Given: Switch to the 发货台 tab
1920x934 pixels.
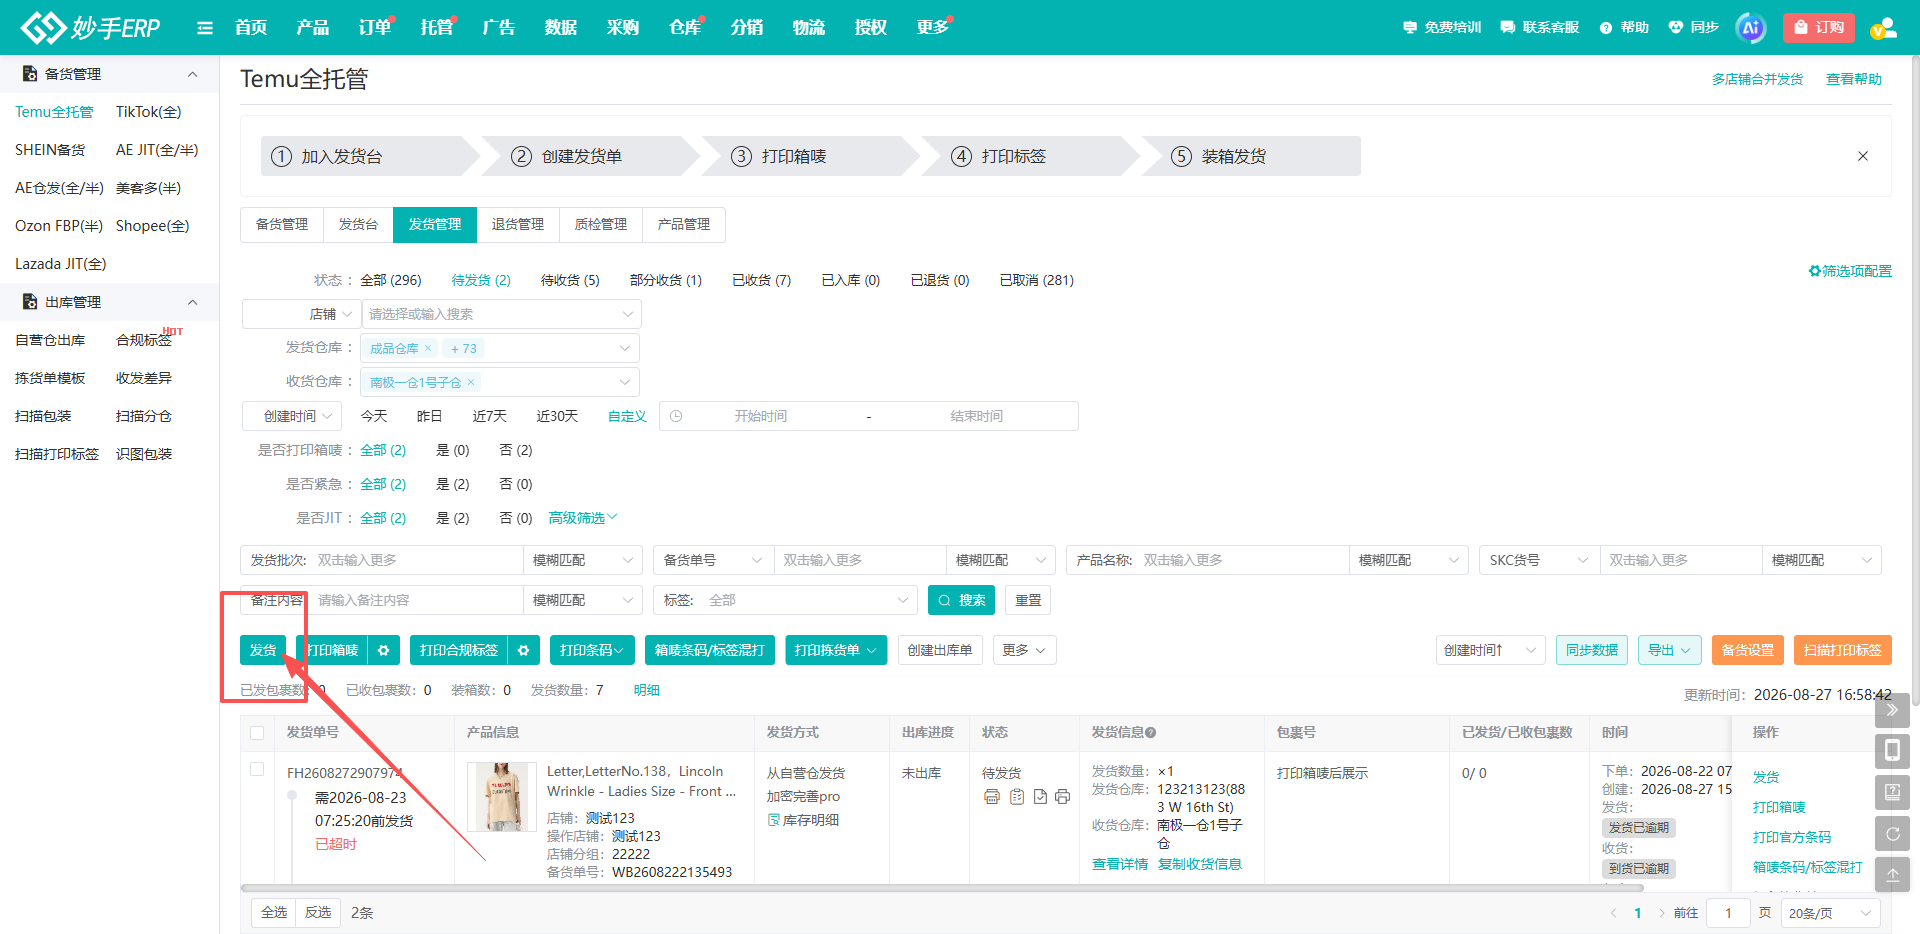Looking at the screenshot, I should tap(358, 225).
